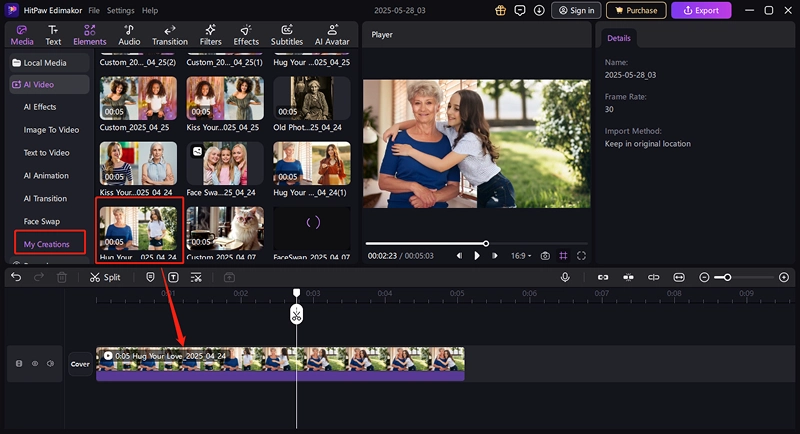Click the Delete trash icon

click(x=62, y=277)
